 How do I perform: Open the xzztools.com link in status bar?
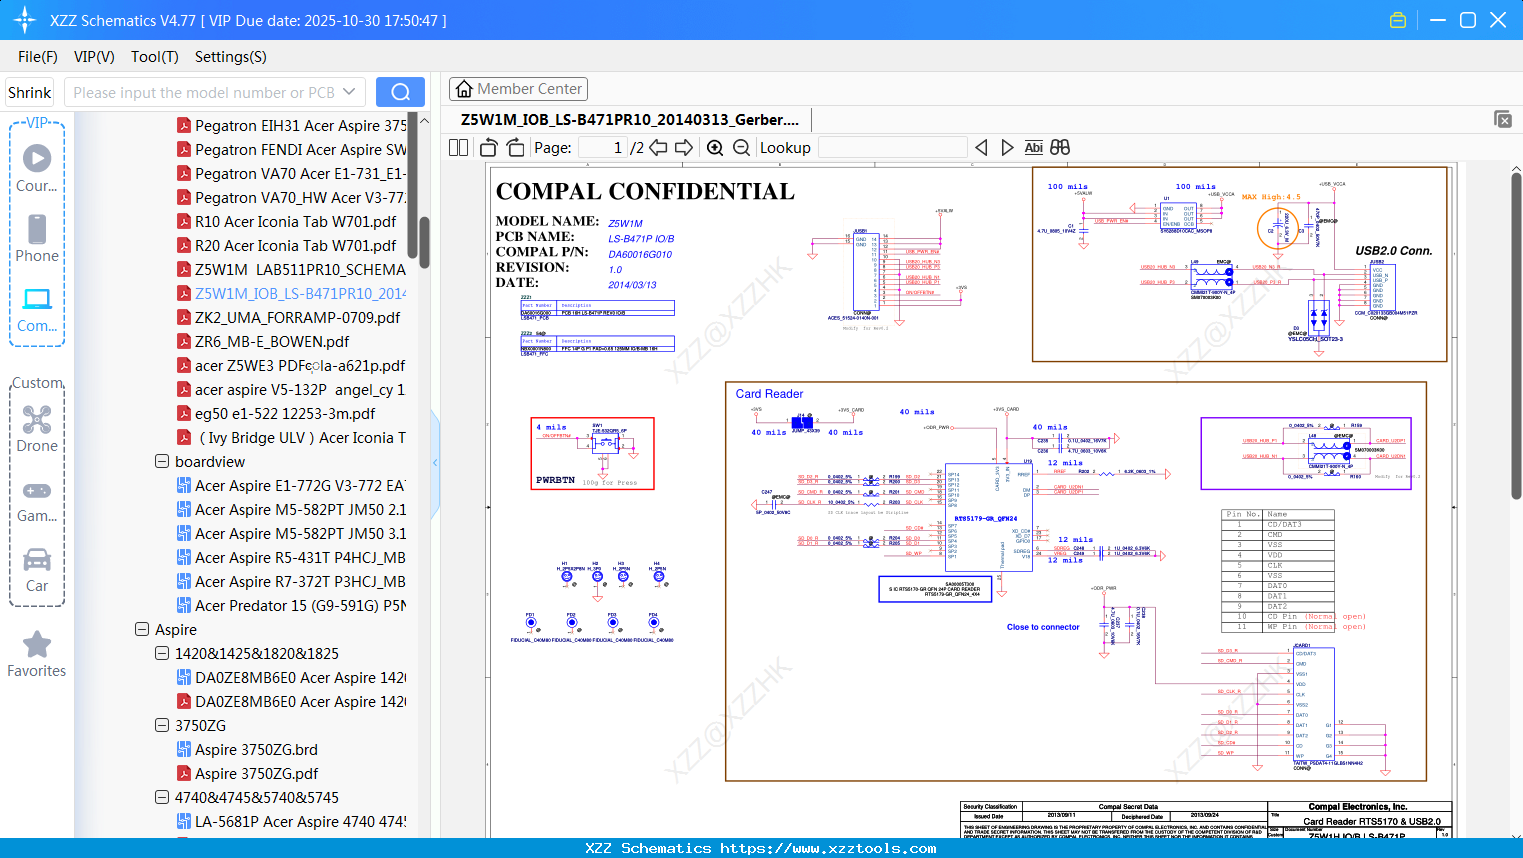coord(828,848)
